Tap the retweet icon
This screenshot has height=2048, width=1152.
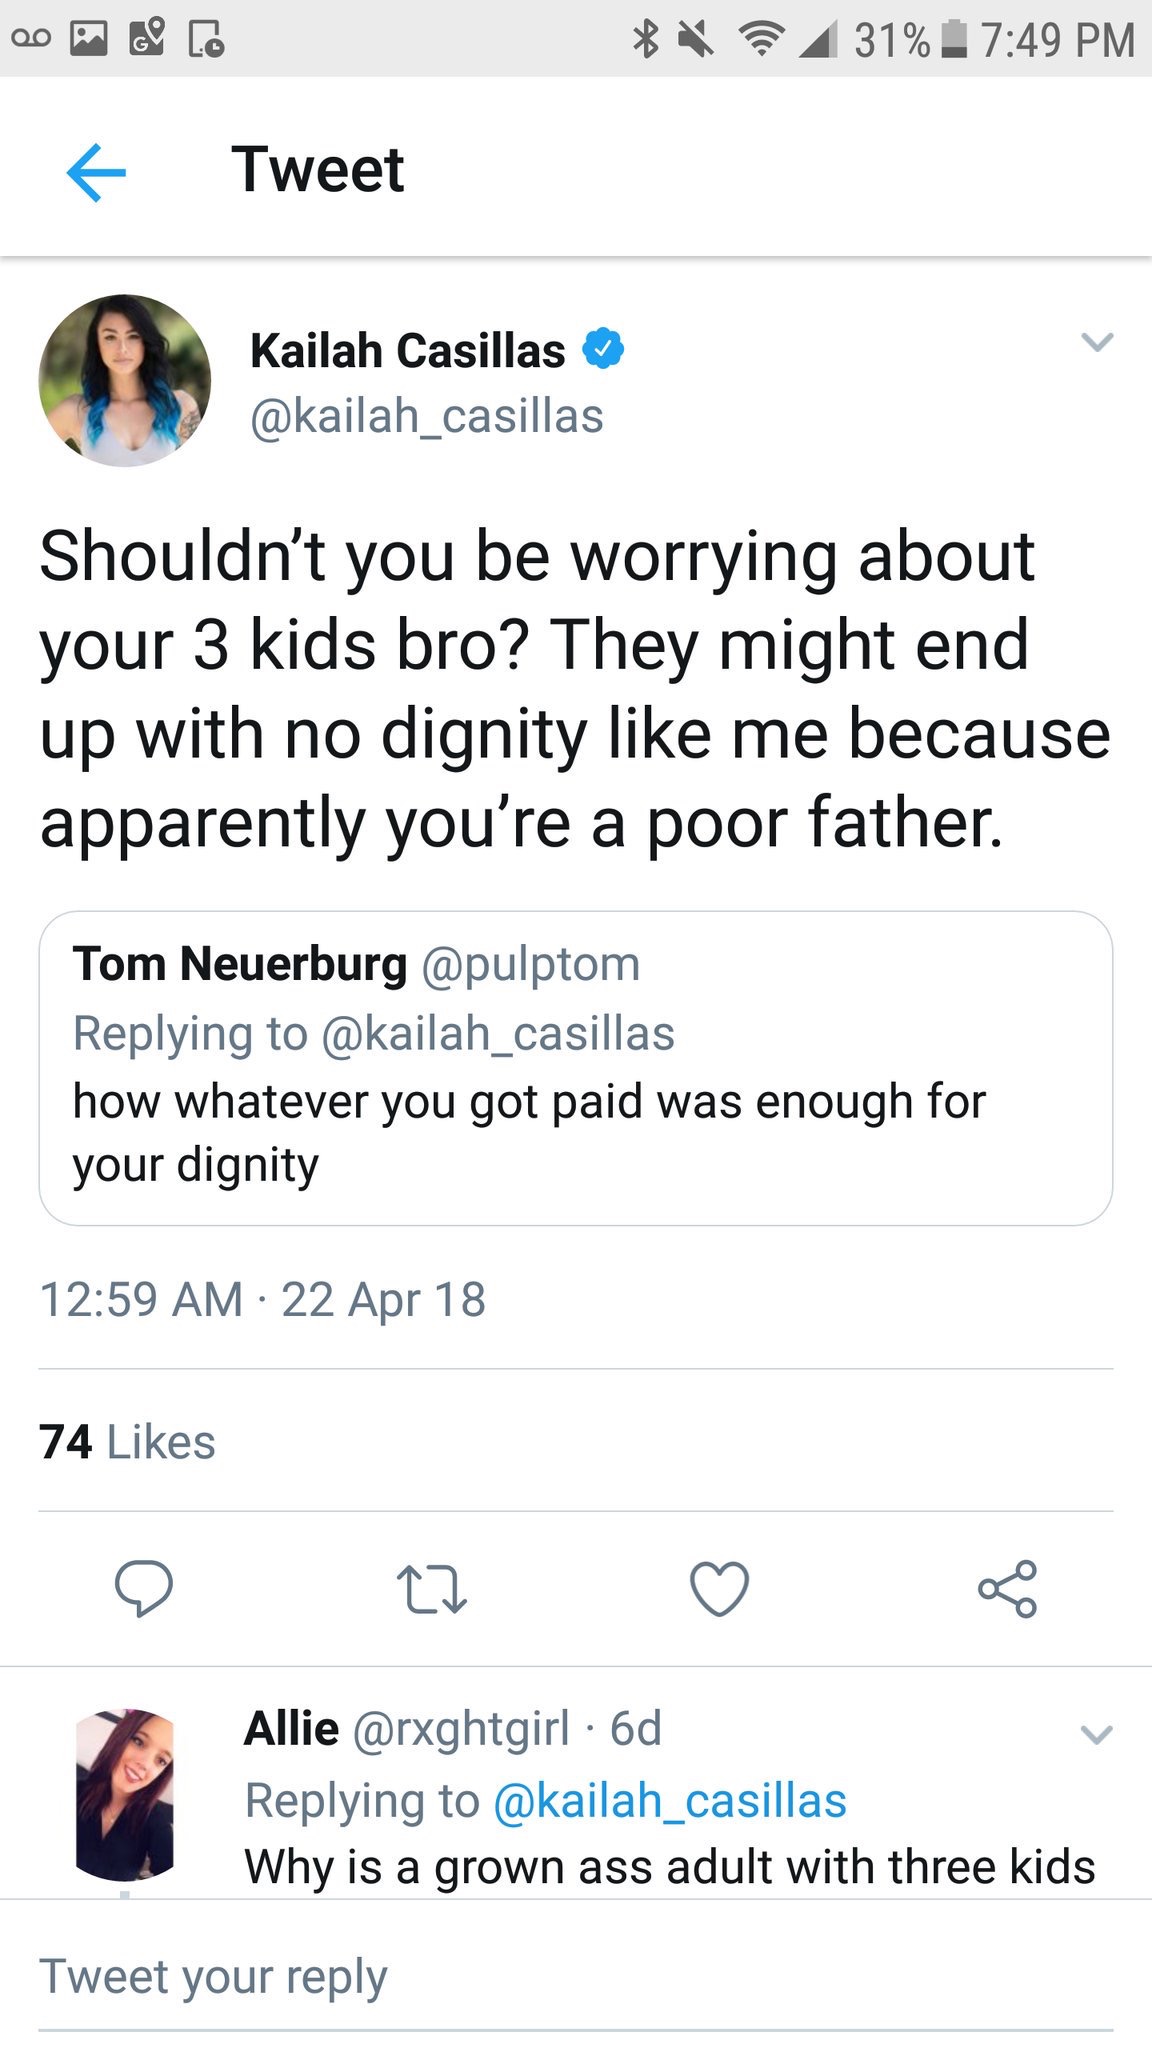tap(431, 1589)
